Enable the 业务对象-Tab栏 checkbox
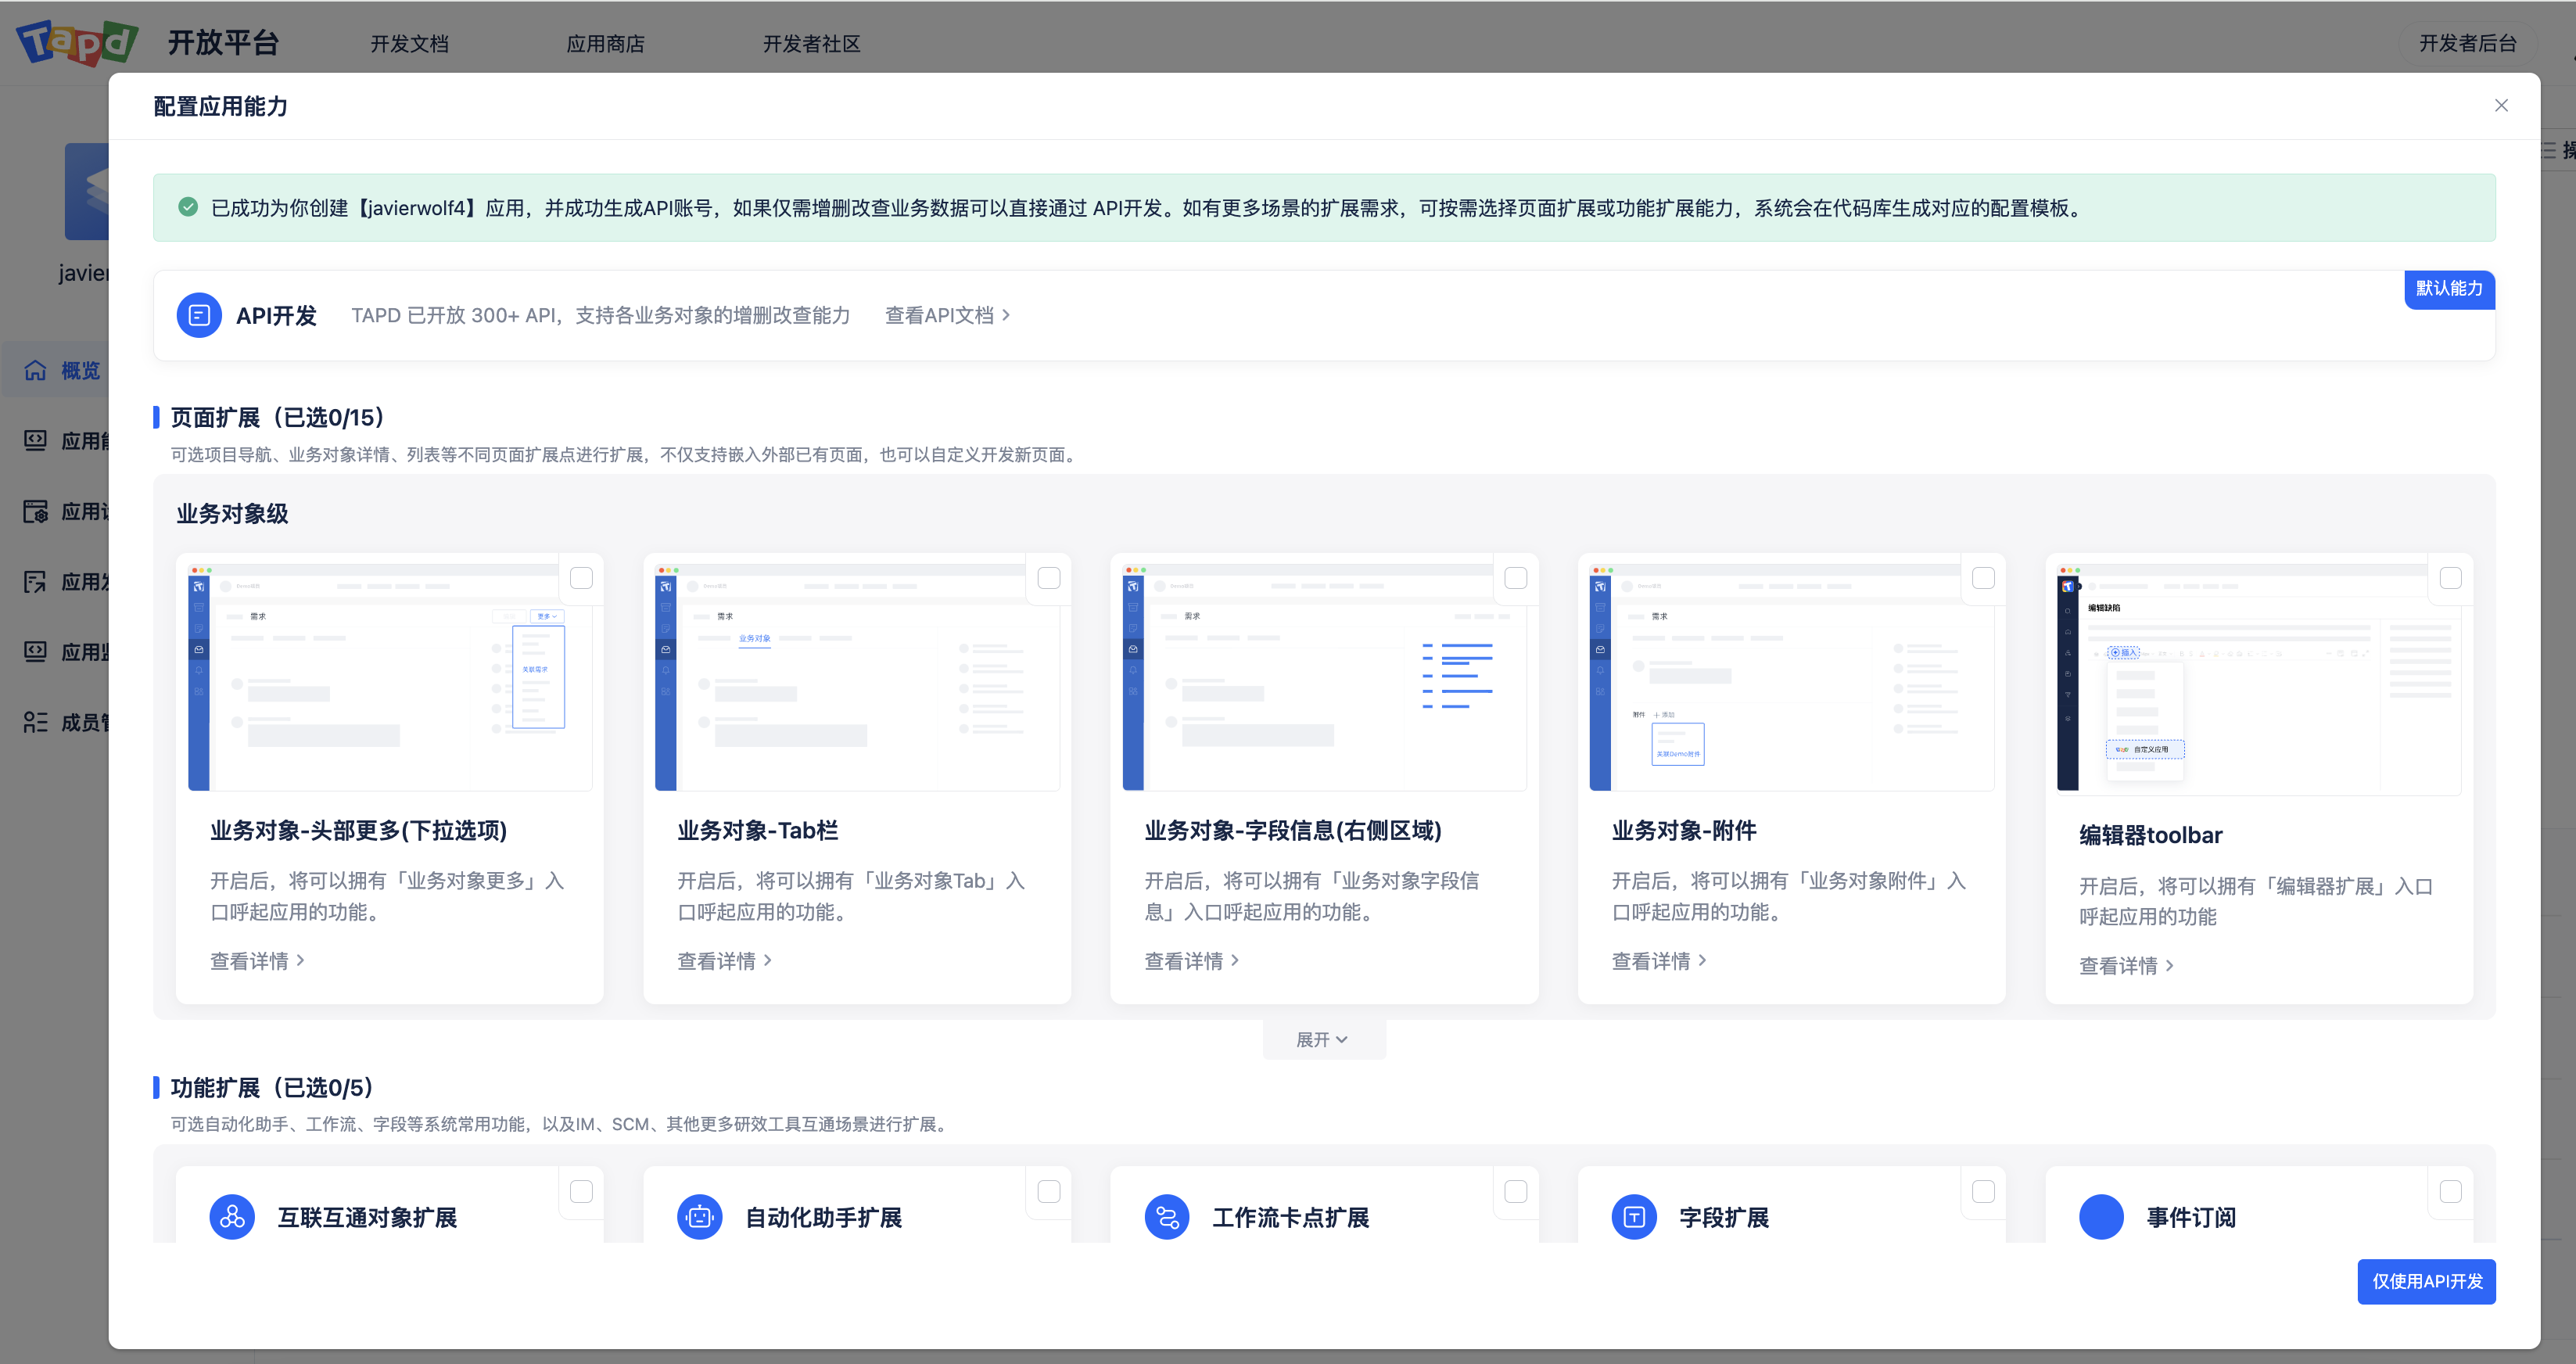 [x=1048, y=578]
